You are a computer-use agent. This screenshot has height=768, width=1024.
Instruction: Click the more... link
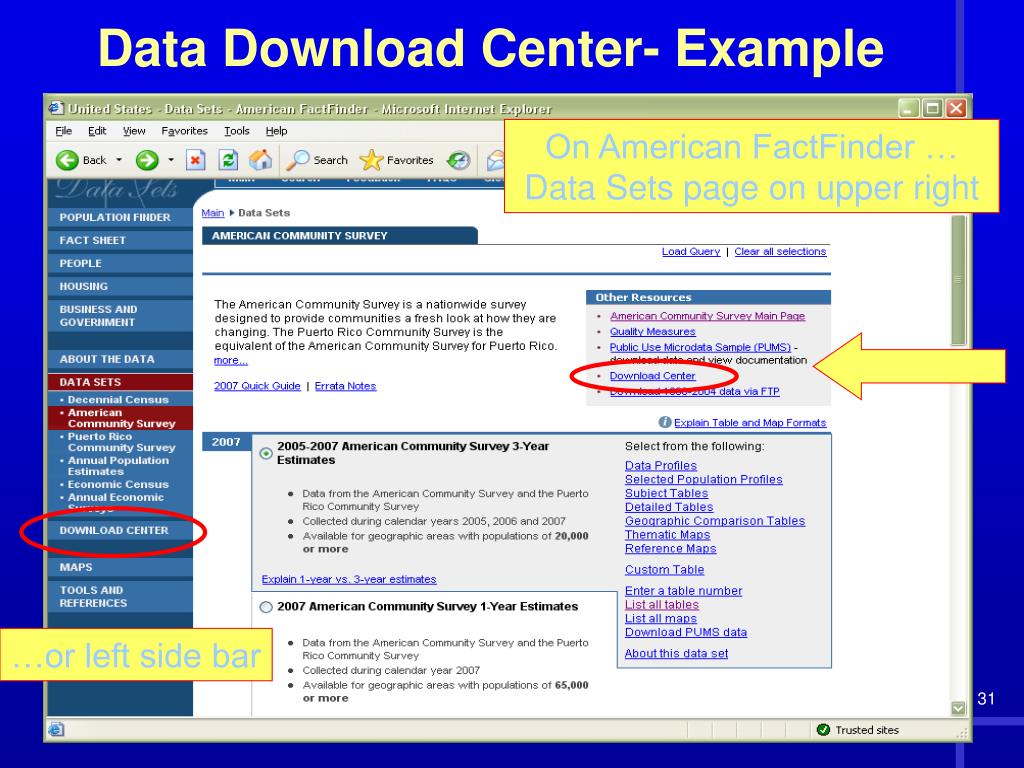tap(231, 360)
